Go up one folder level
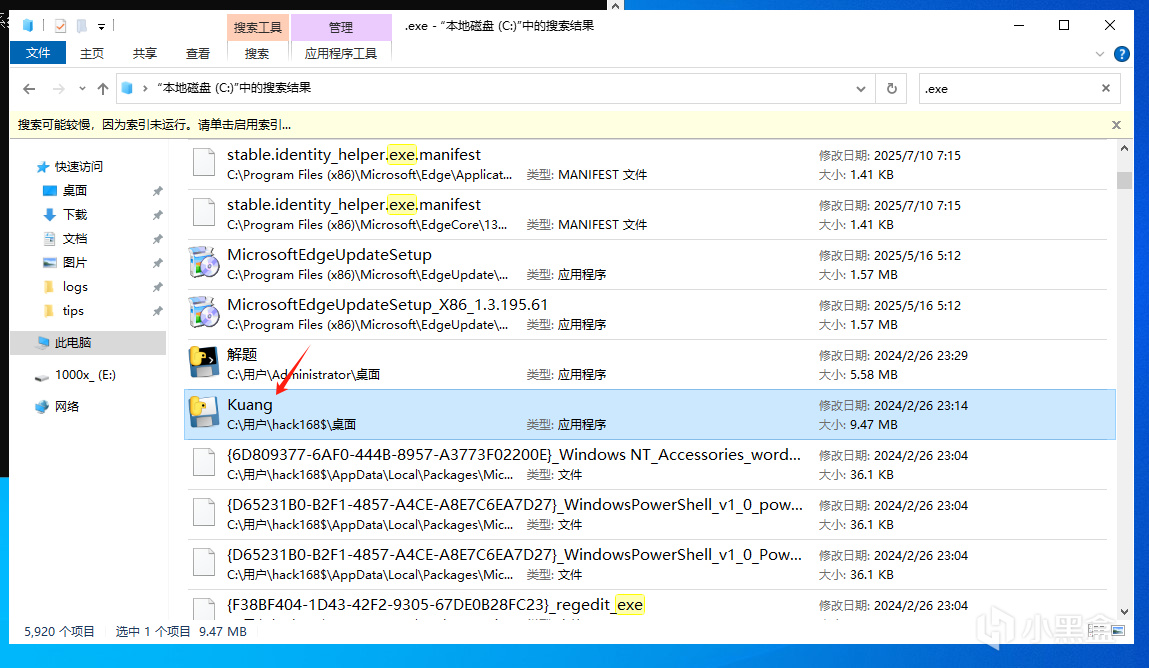The height and width of the screenshot is (668, 1149). [x=103, y=89]
